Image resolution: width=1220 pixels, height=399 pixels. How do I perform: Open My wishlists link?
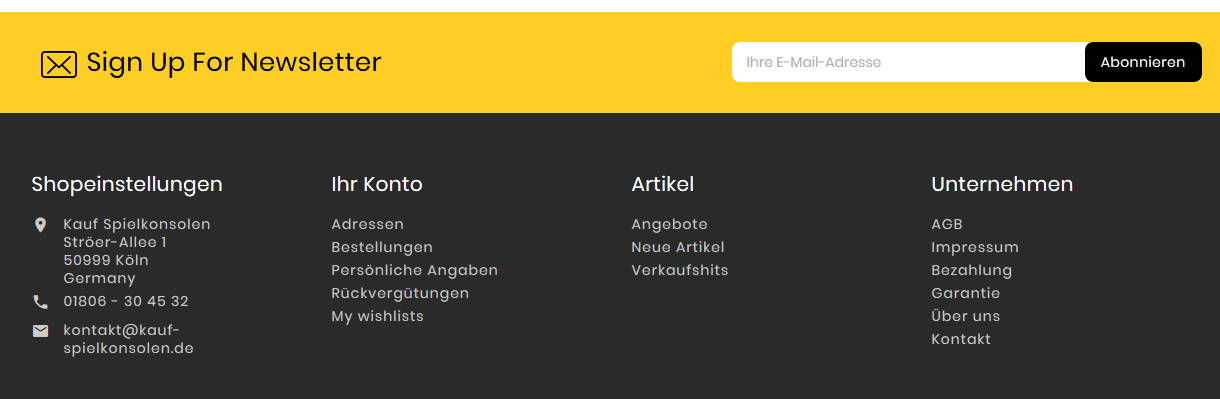click(377, 316)
